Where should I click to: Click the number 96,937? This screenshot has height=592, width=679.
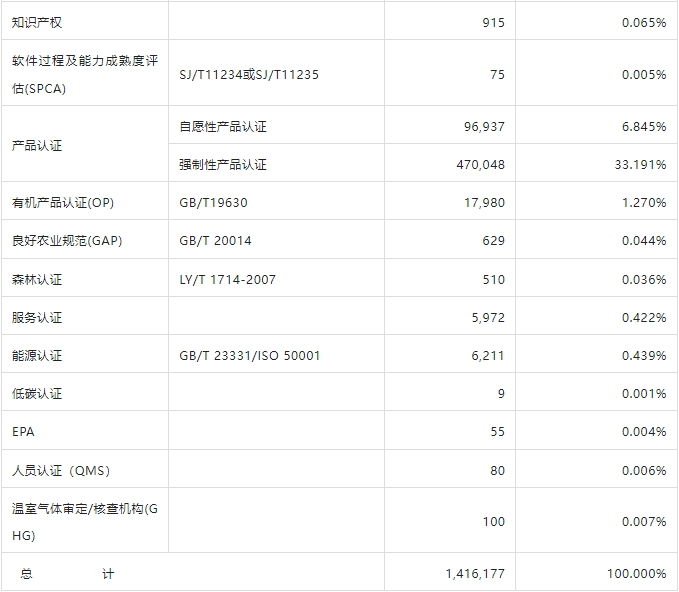pyautogui.click(x=484, y=126)
